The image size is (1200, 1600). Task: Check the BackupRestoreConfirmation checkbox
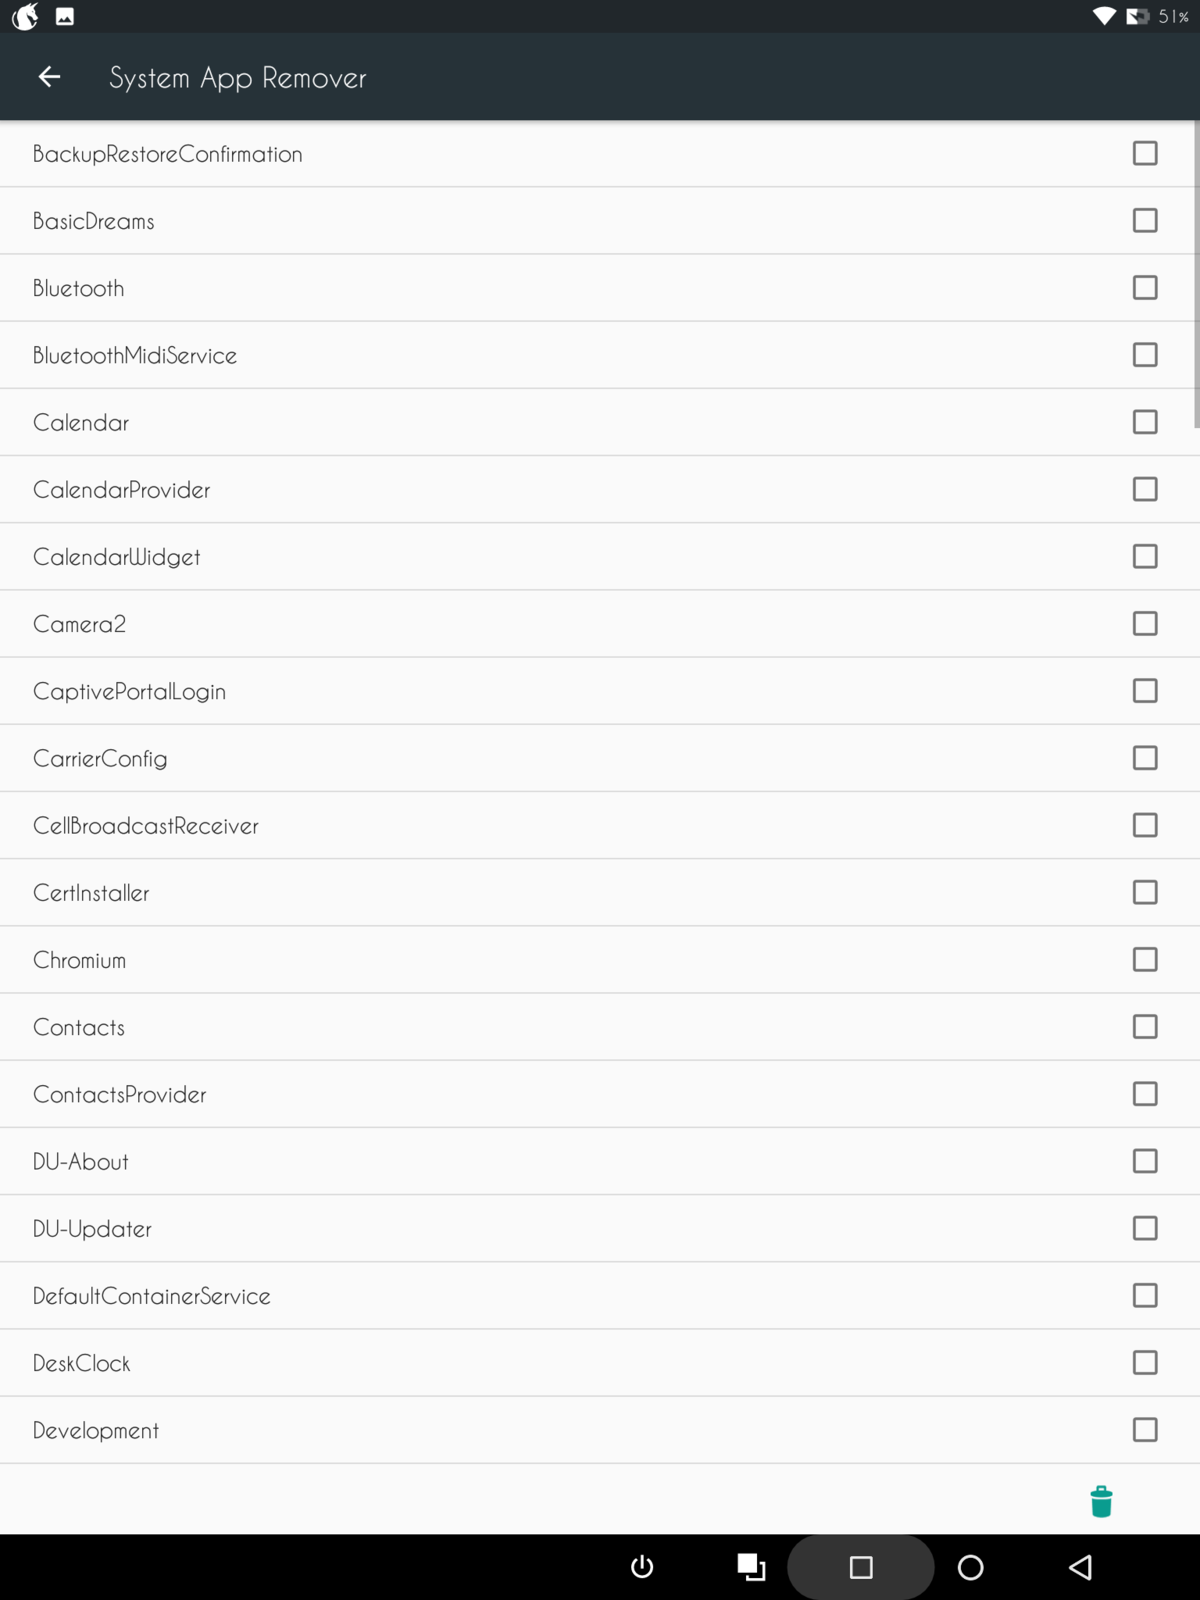pyautogui.click(x=1145, y=154)
